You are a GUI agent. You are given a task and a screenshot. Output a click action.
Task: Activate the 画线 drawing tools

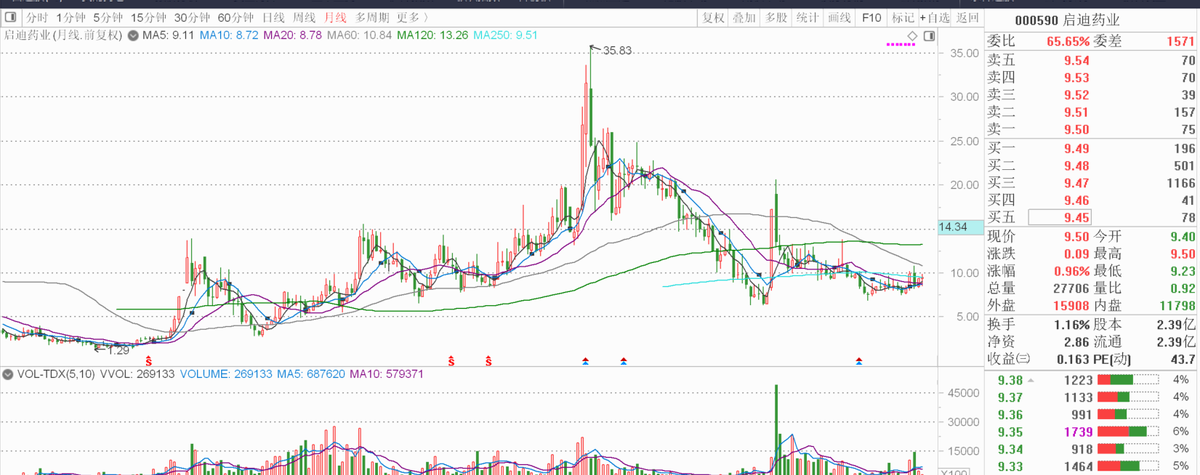pyautogui.click(x=839, y=18)
